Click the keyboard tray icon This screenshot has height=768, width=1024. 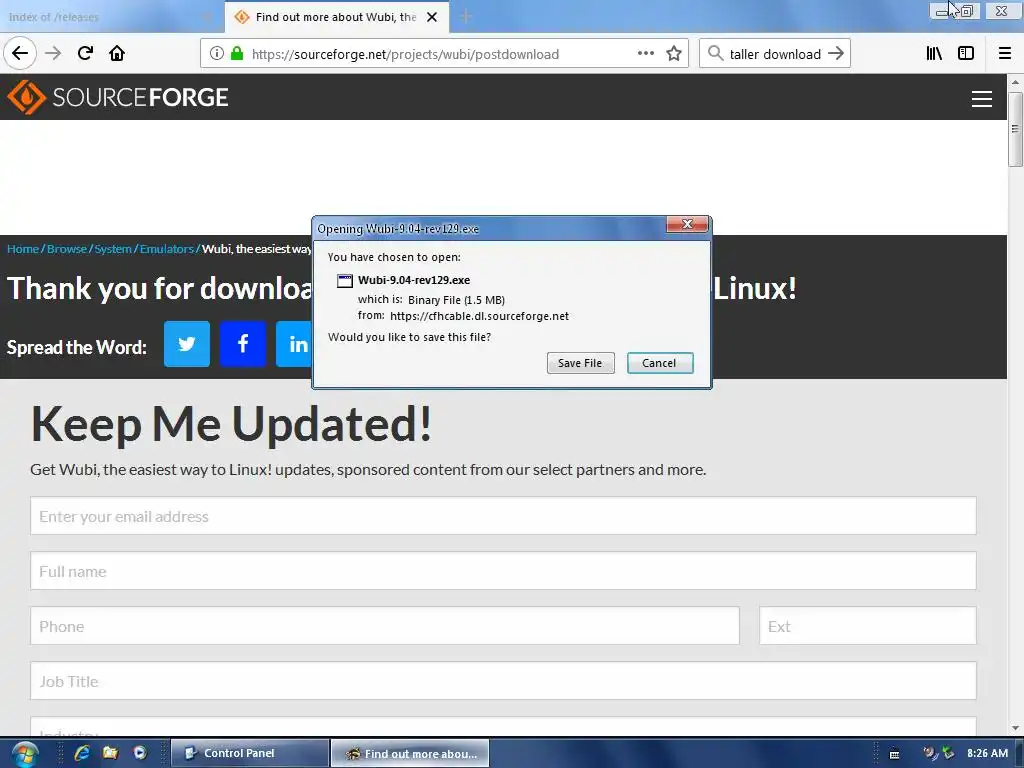[895, 754]
